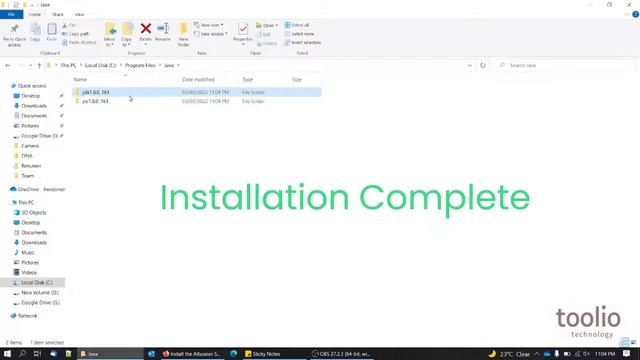Image resolution: width=640 pixels, height=360 pixels.
Task: Open the File tab
Action: pos(11,14)
